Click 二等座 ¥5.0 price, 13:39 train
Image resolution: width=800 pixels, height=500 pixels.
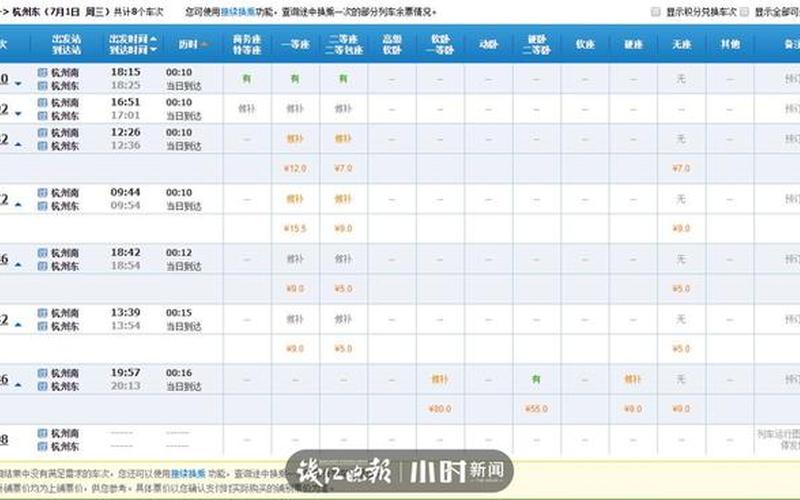pyautogui.click(x=343, y=349)
